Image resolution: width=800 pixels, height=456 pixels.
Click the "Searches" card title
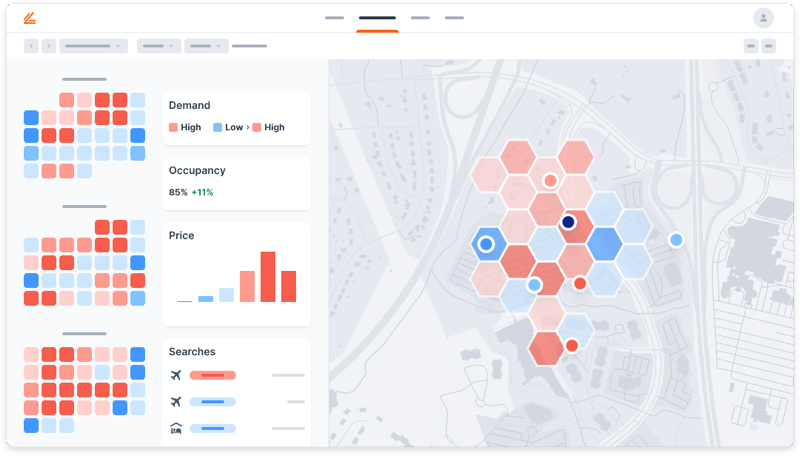tap(192, 351)
